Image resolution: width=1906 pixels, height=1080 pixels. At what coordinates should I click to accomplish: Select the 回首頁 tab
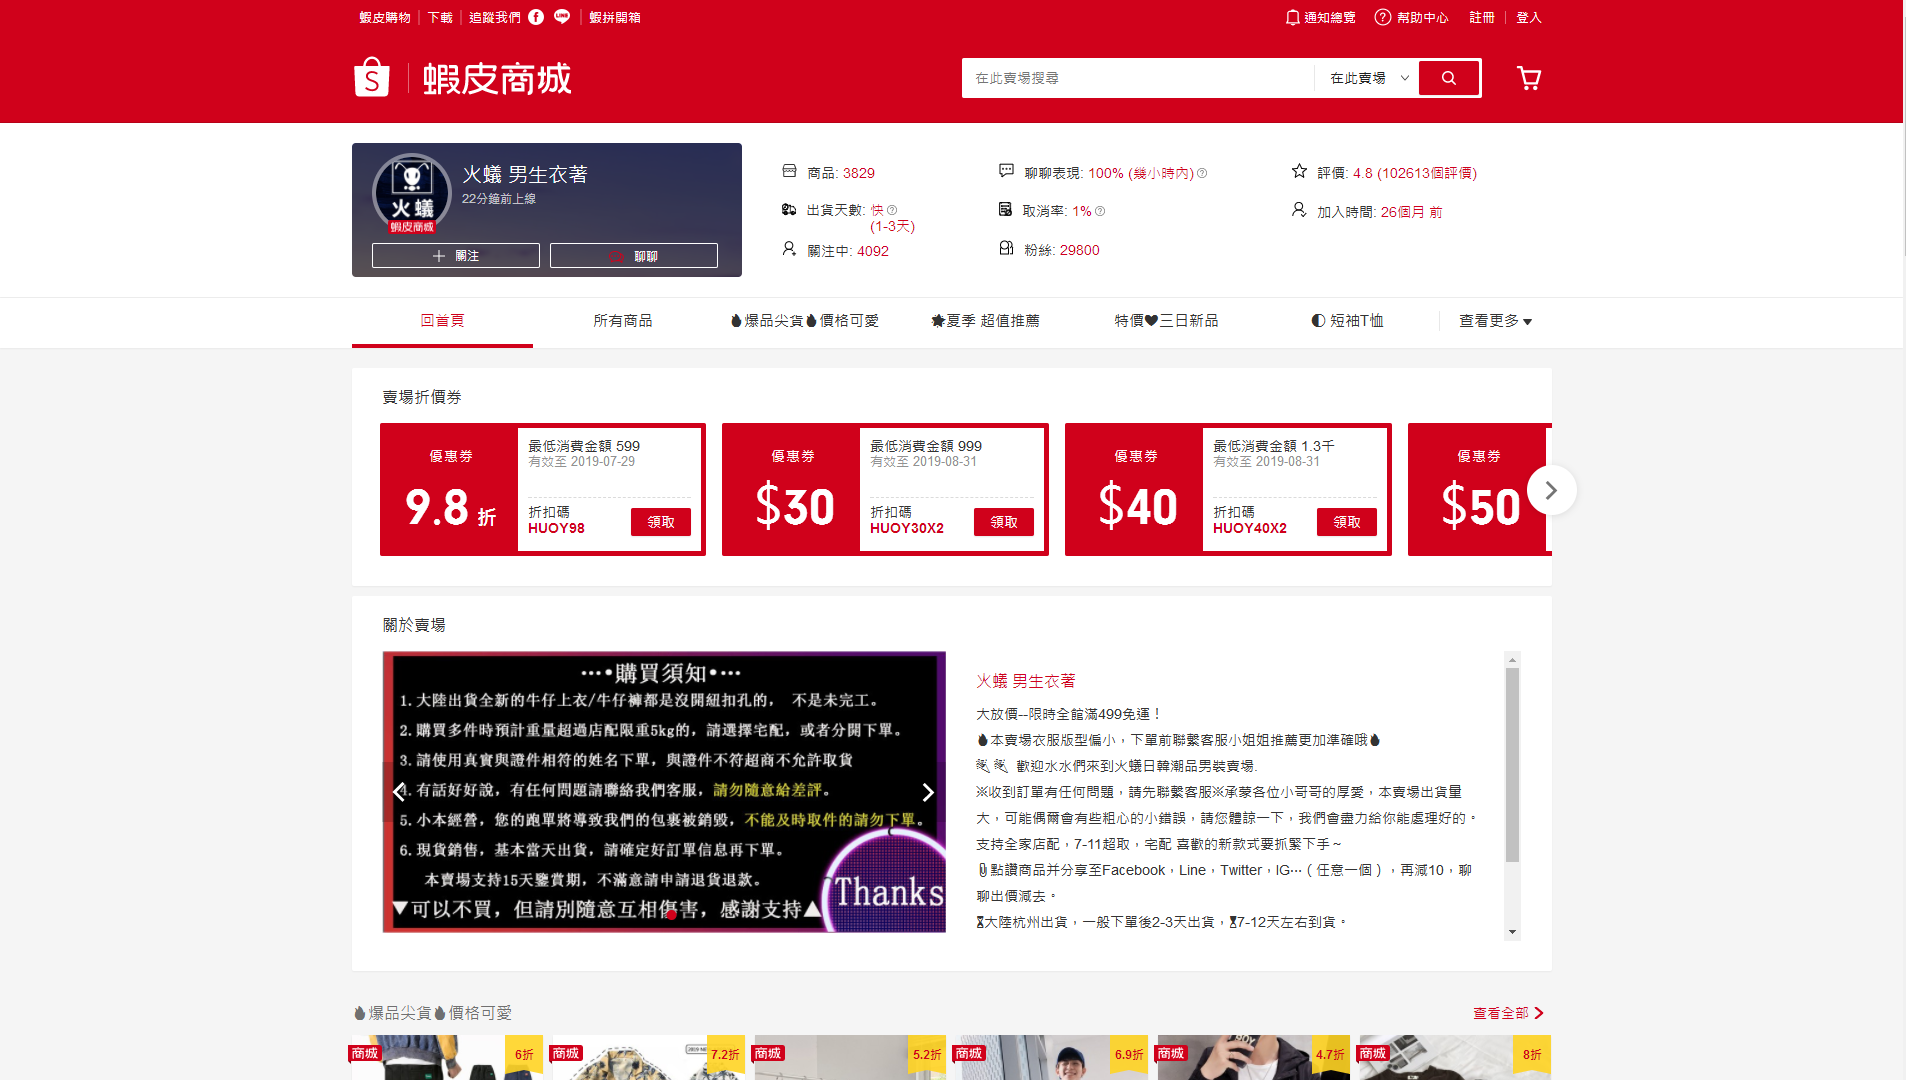coord(442,321)
